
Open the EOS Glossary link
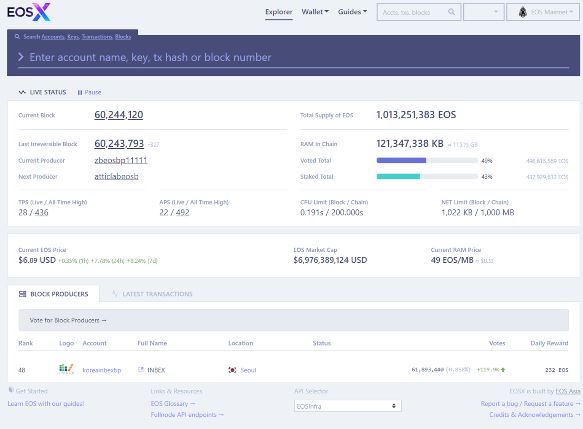point(173,403)
